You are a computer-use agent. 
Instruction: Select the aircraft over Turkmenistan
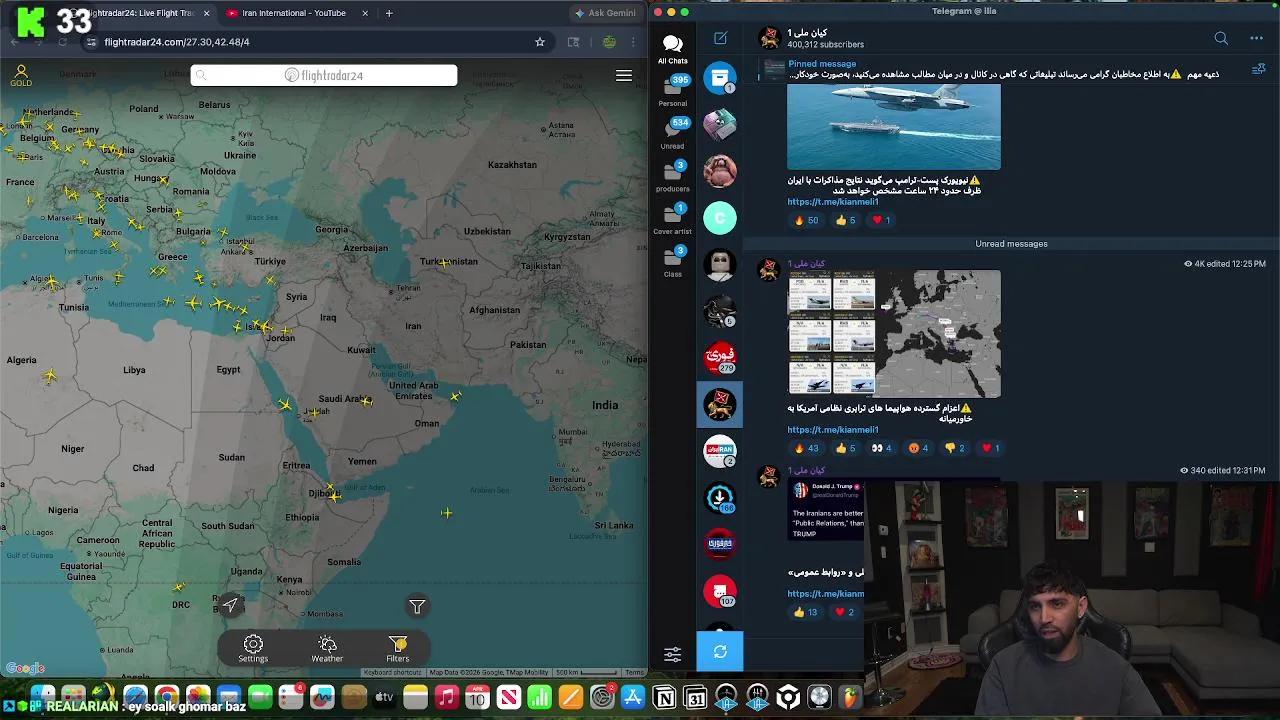point(443,263)
